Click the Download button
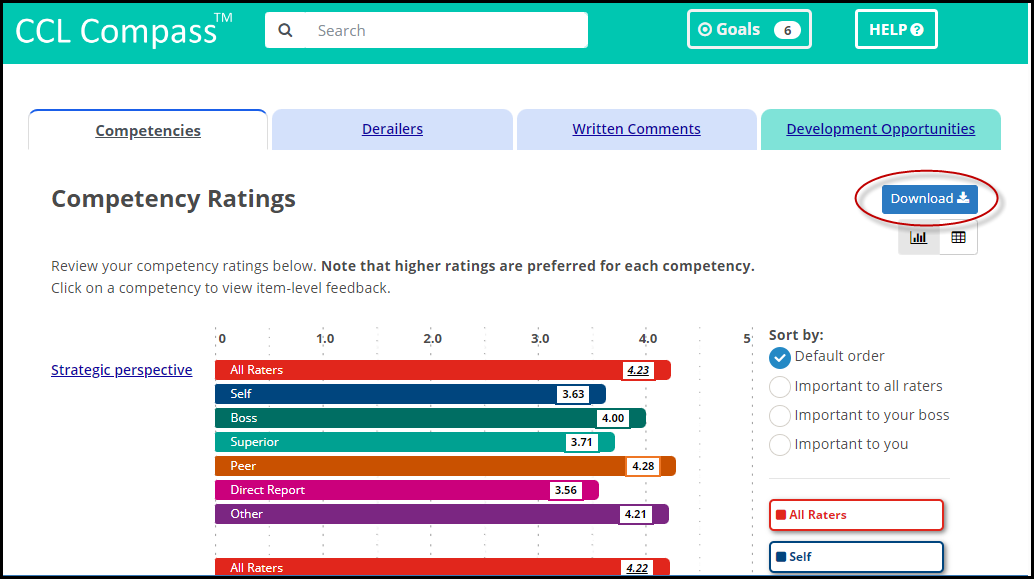The width and height of the screenshot is (1034, 579). tap(929, 199)
